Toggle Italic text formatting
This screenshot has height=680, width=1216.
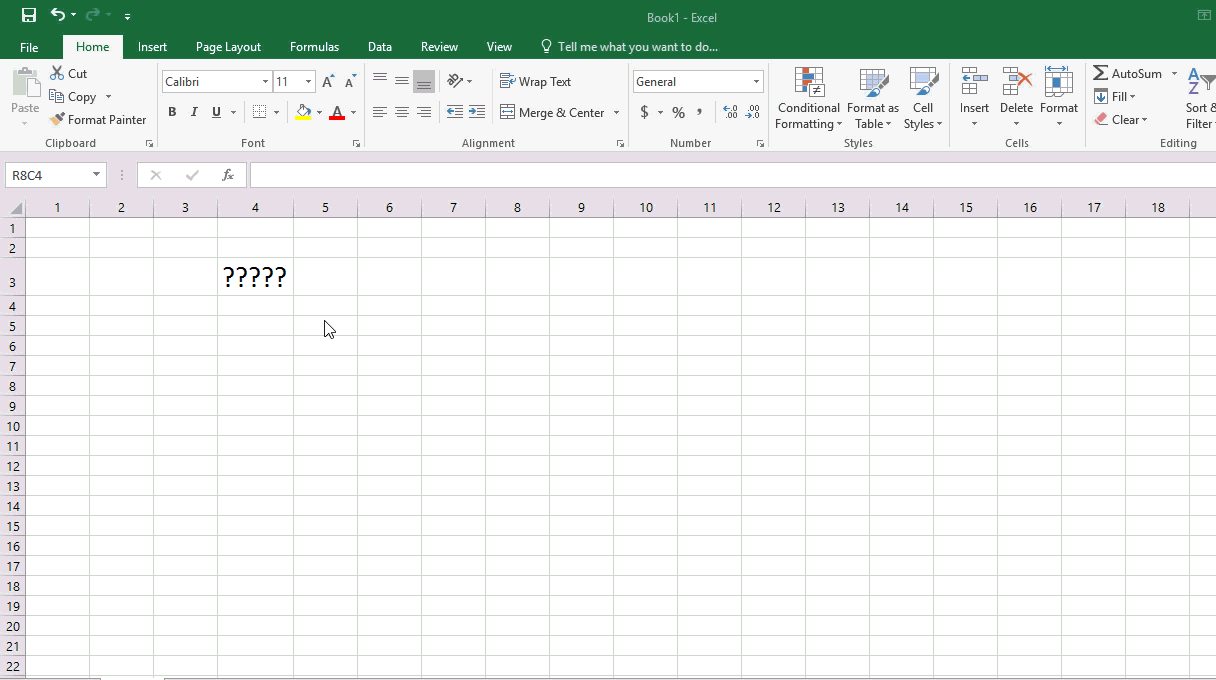pyautogui.click(x=194, y=112)
